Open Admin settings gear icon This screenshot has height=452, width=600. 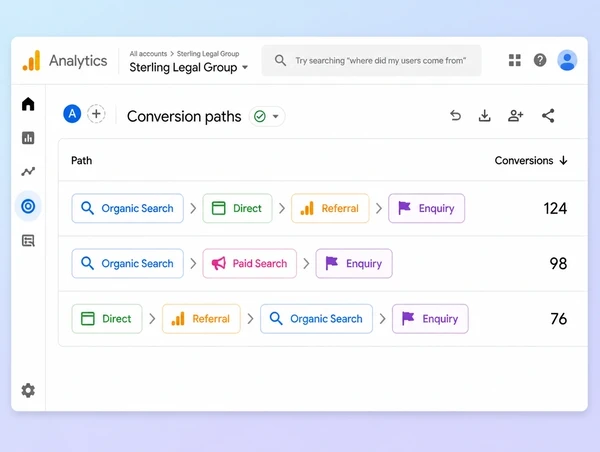28,390
